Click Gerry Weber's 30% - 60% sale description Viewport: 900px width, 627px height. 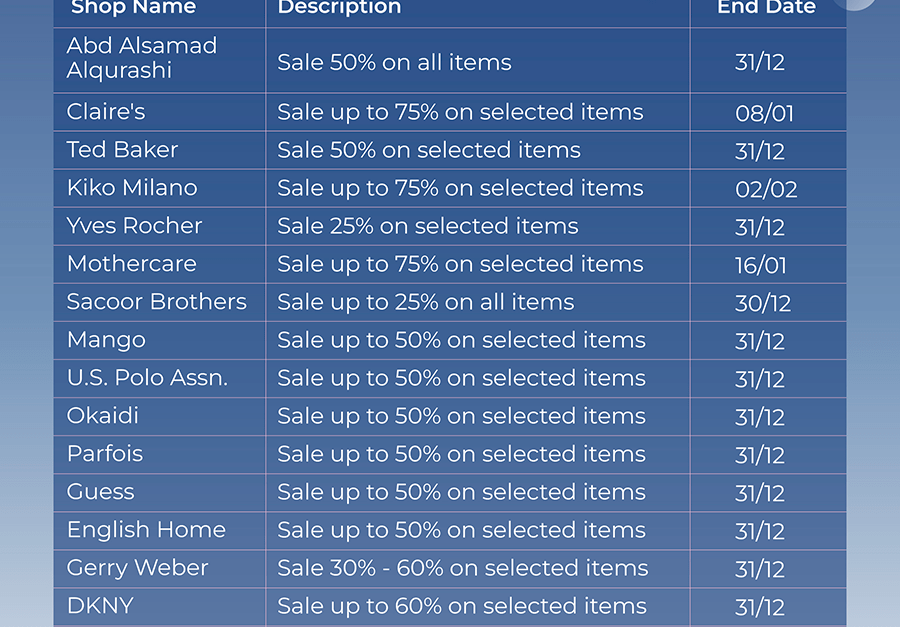[x=463, y=567]
